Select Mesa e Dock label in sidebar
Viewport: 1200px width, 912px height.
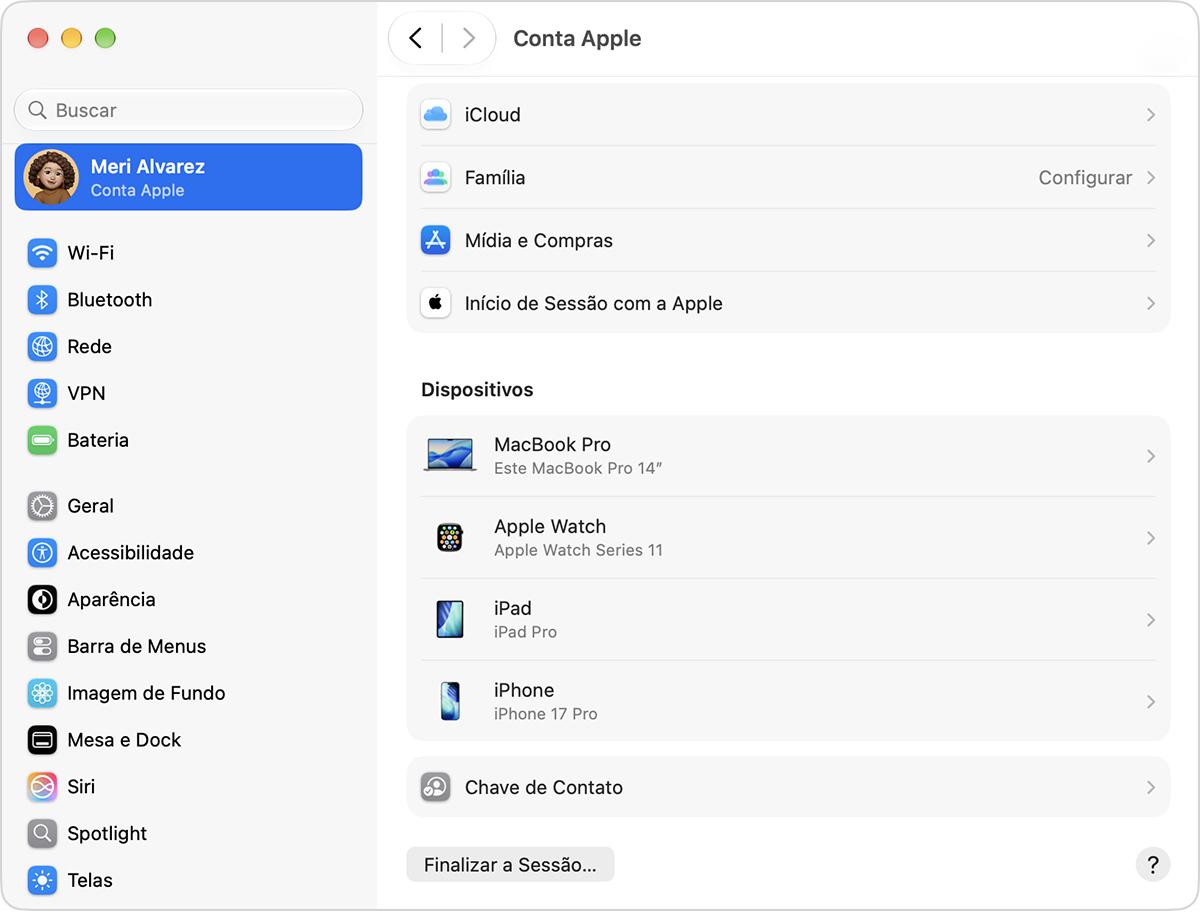(x=124, y=740)
